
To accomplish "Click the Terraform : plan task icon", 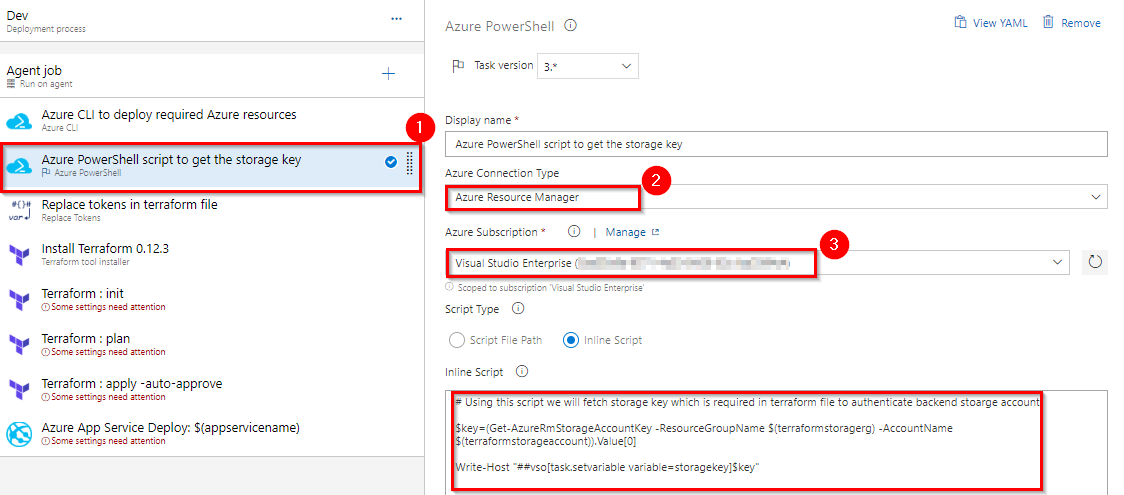I will (19, 345).
